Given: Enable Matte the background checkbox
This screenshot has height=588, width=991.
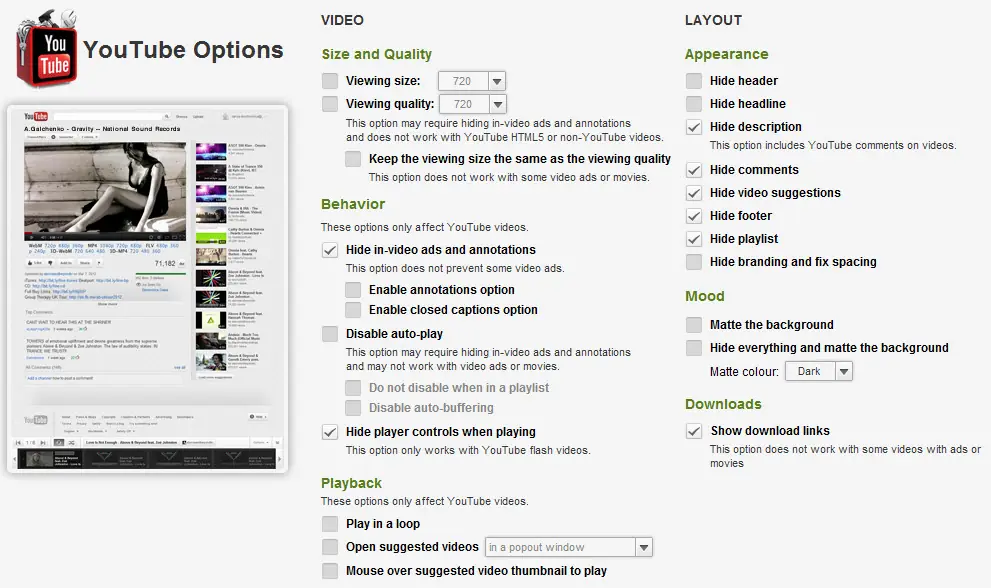Looking at the screenshot, I should 694,325.
